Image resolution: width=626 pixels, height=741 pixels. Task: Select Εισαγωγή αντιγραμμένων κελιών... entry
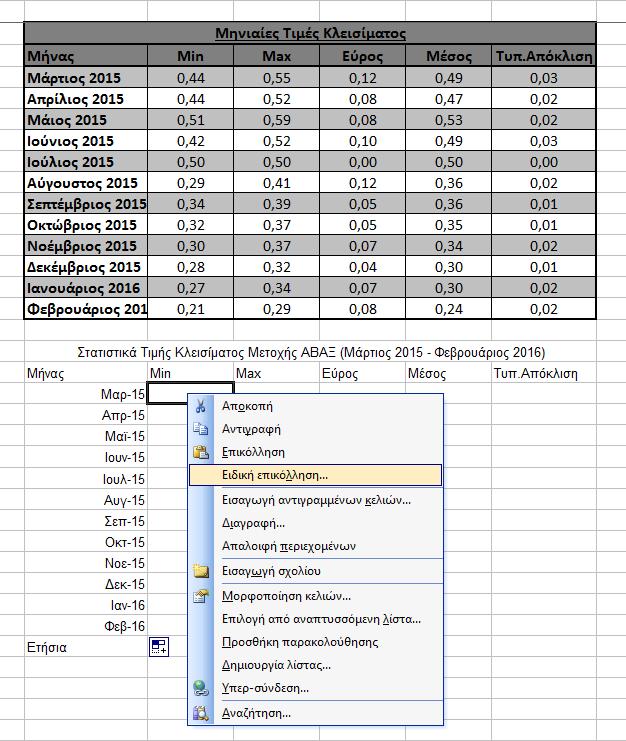pyautogui.click(x=315, y=500)
